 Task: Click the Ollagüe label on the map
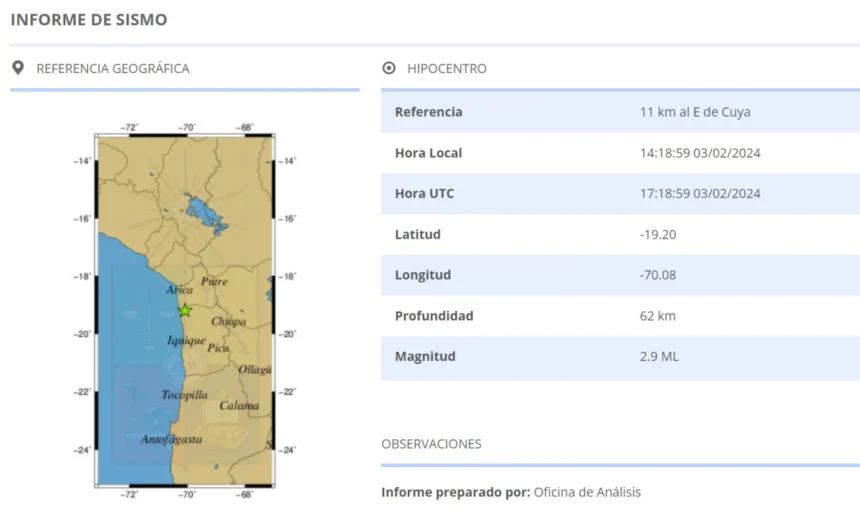point(254,370)
